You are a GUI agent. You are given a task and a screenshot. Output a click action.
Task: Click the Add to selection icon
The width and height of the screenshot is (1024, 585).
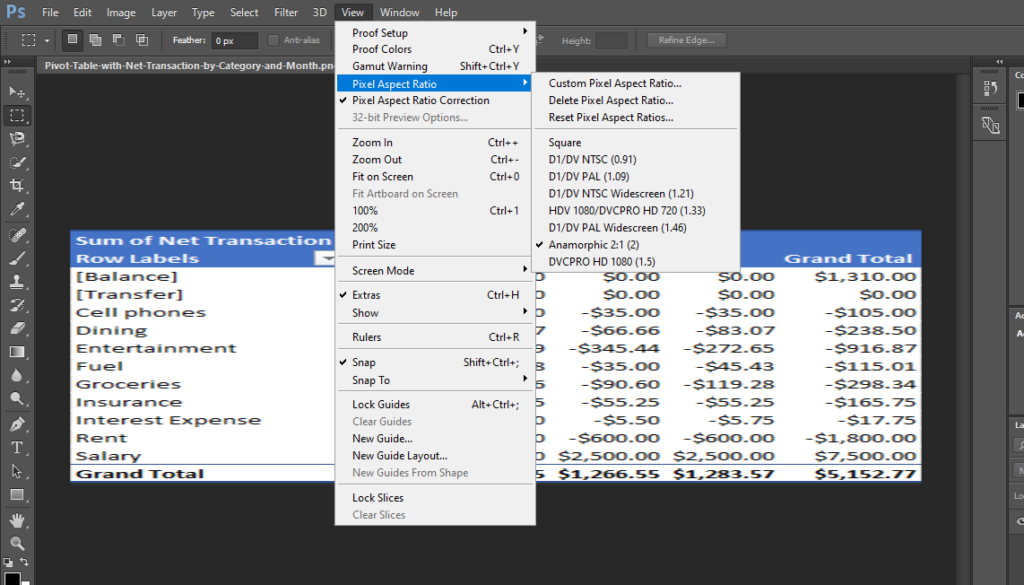pos(95,40)
